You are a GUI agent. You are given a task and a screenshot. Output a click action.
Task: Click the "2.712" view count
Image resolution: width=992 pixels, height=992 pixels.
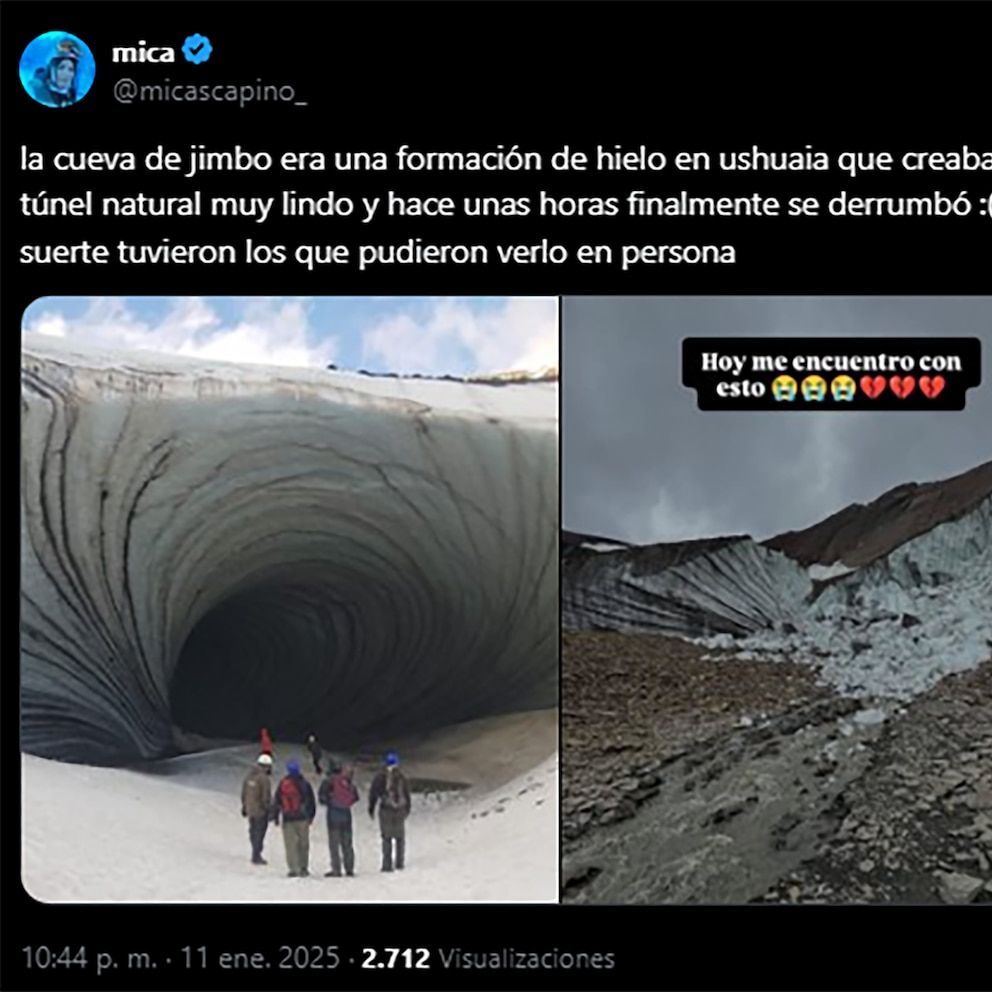(395, 958)
